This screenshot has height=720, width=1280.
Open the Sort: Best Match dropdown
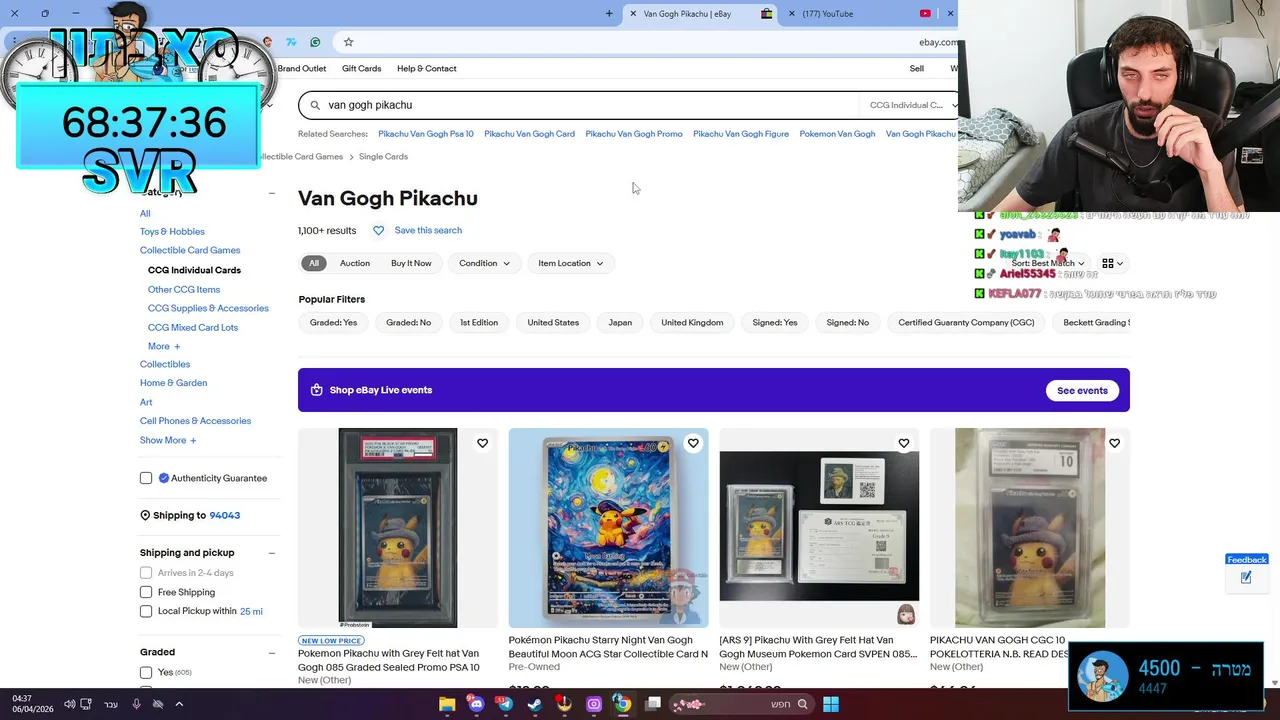coord(1048,263)
